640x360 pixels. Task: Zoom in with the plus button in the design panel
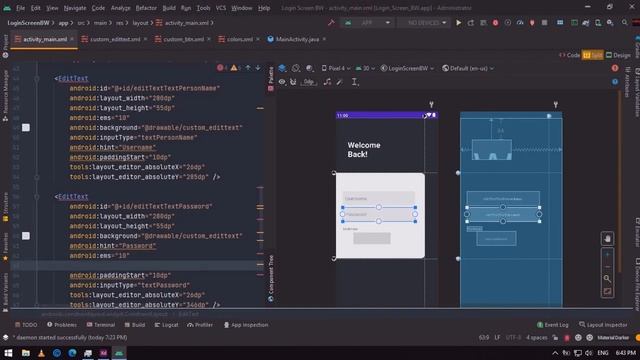607,255
